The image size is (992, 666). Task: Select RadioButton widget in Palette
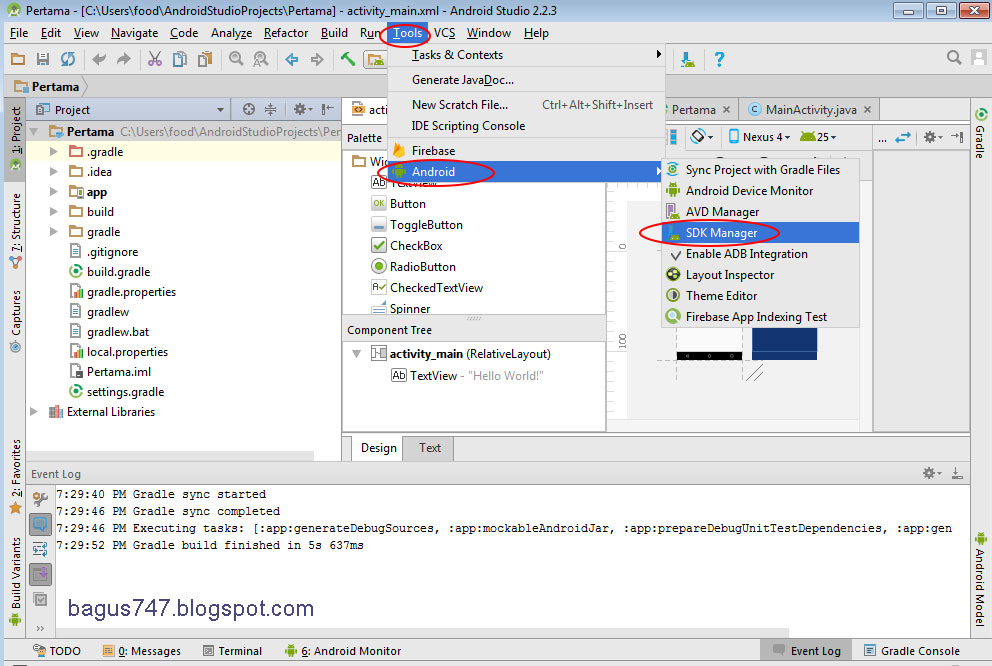click(x=422, y=266)
